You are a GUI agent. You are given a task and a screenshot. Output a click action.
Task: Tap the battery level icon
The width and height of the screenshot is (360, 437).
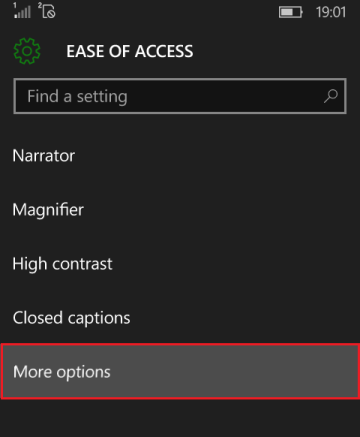click(290, 12)
